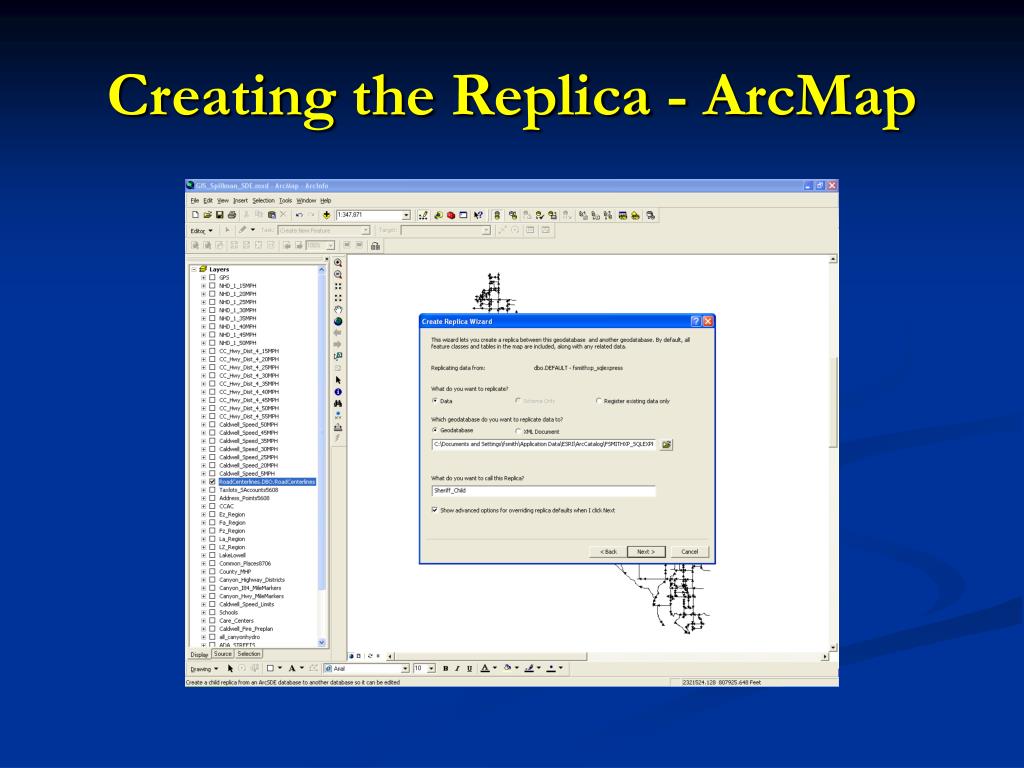Toggle Show advanced options checkbox

pyautogui.click(x=435, y=510)
